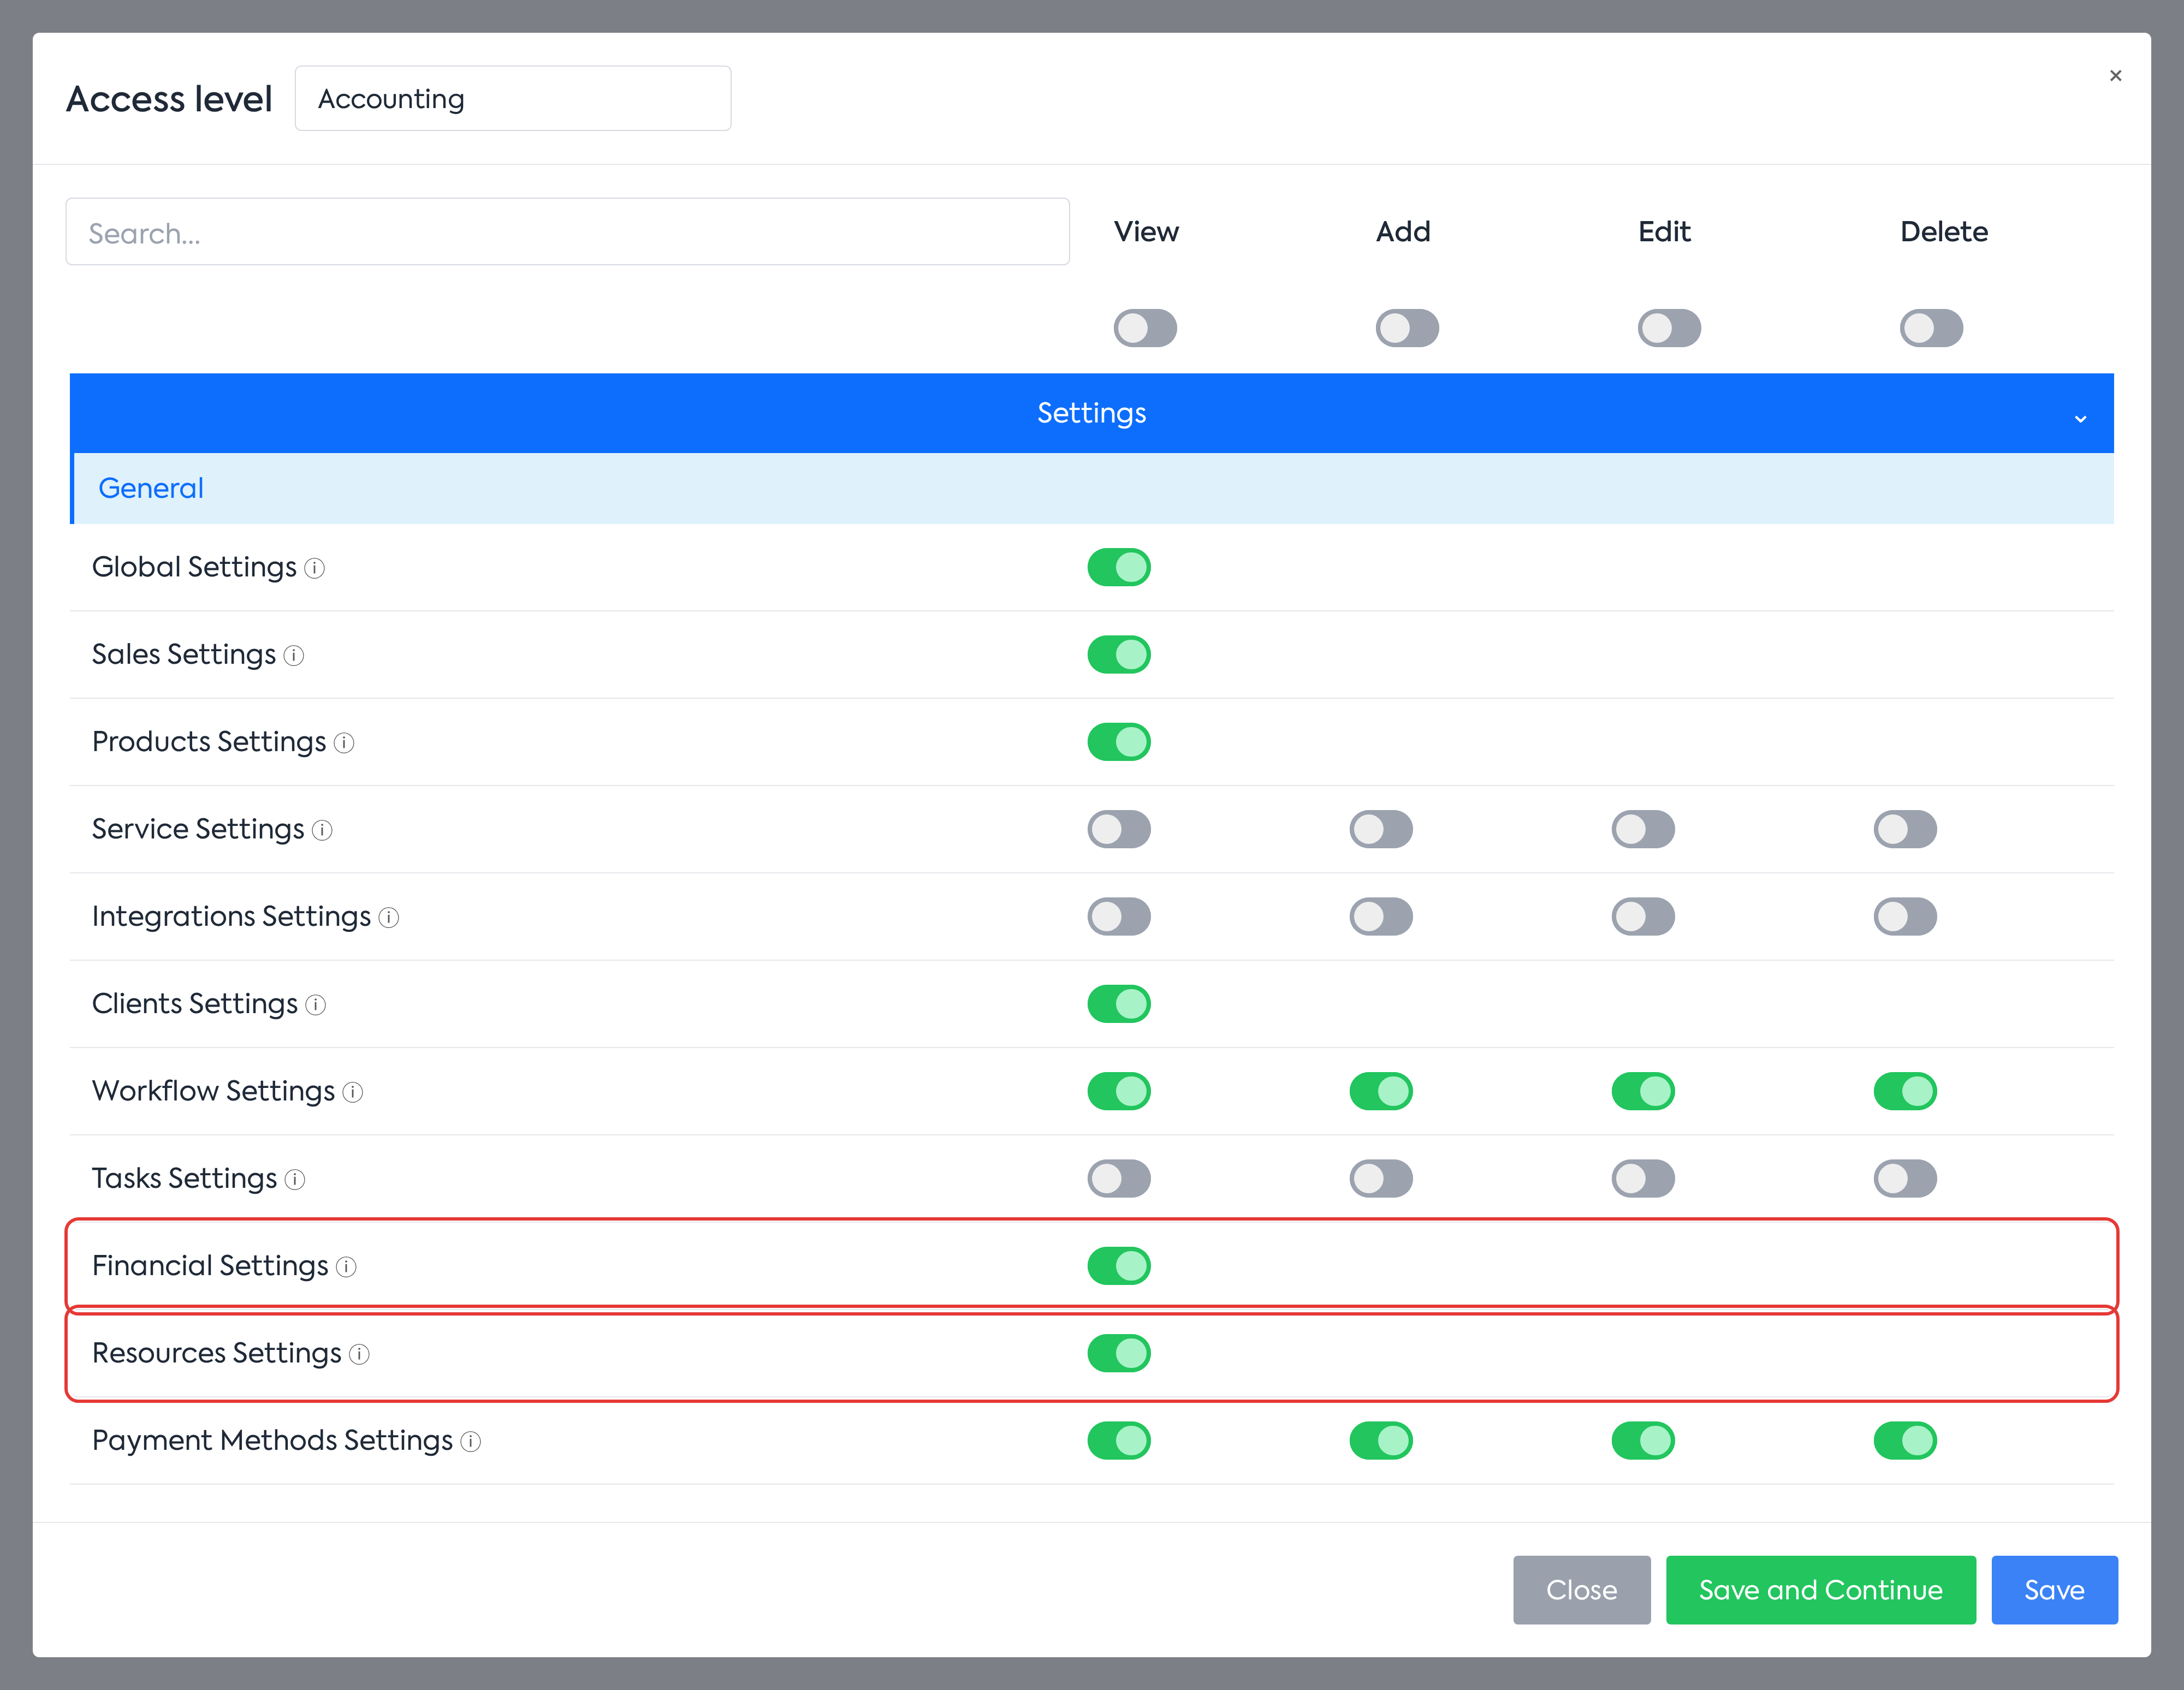
Task: Click the Access level name field
Action: [513, 99]
